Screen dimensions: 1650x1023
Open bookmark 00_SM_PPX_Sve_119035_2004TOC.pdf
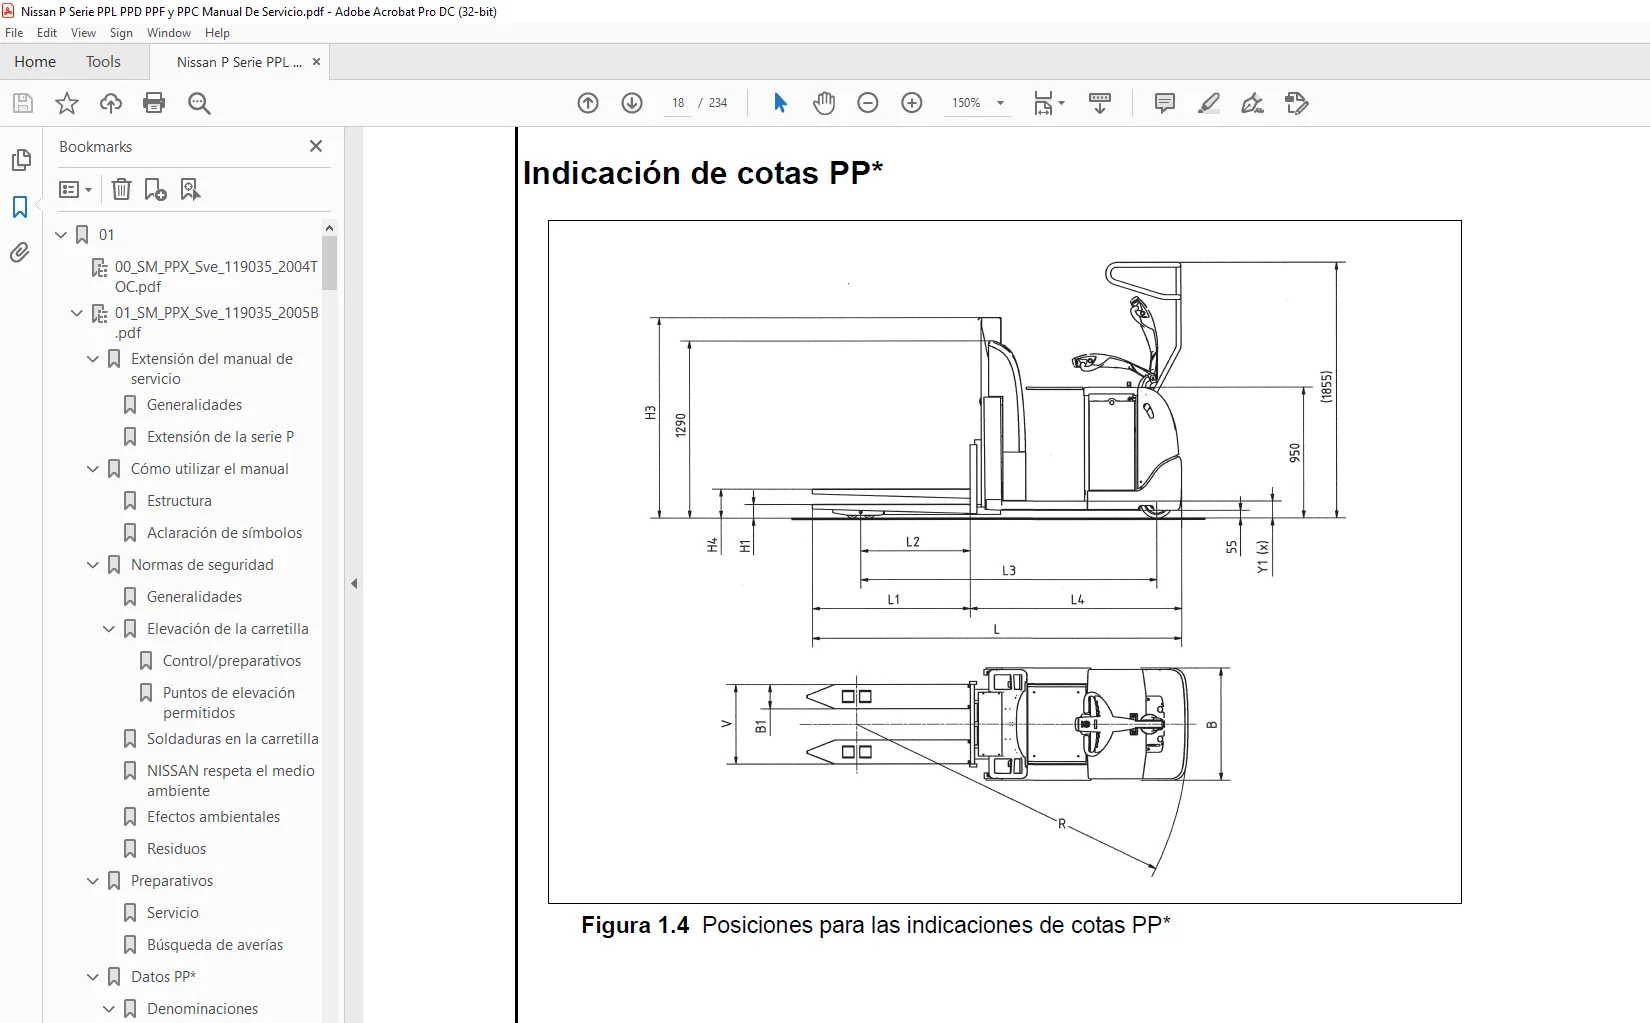tap(215, 277)
